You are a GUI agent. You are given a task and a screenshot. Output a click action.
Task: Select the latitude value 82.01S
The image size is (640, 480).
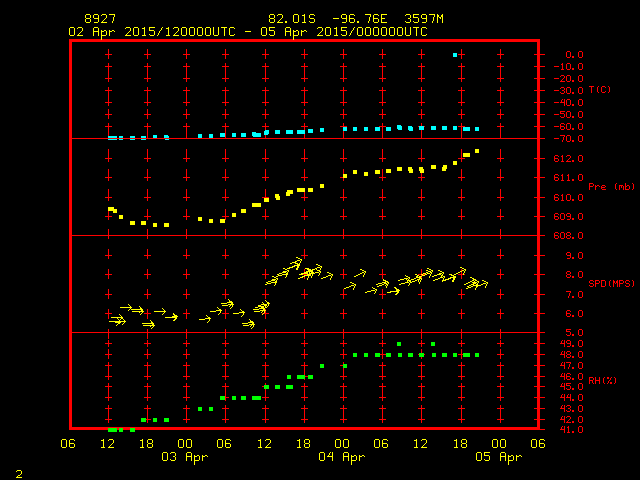(x=292, y=19)
